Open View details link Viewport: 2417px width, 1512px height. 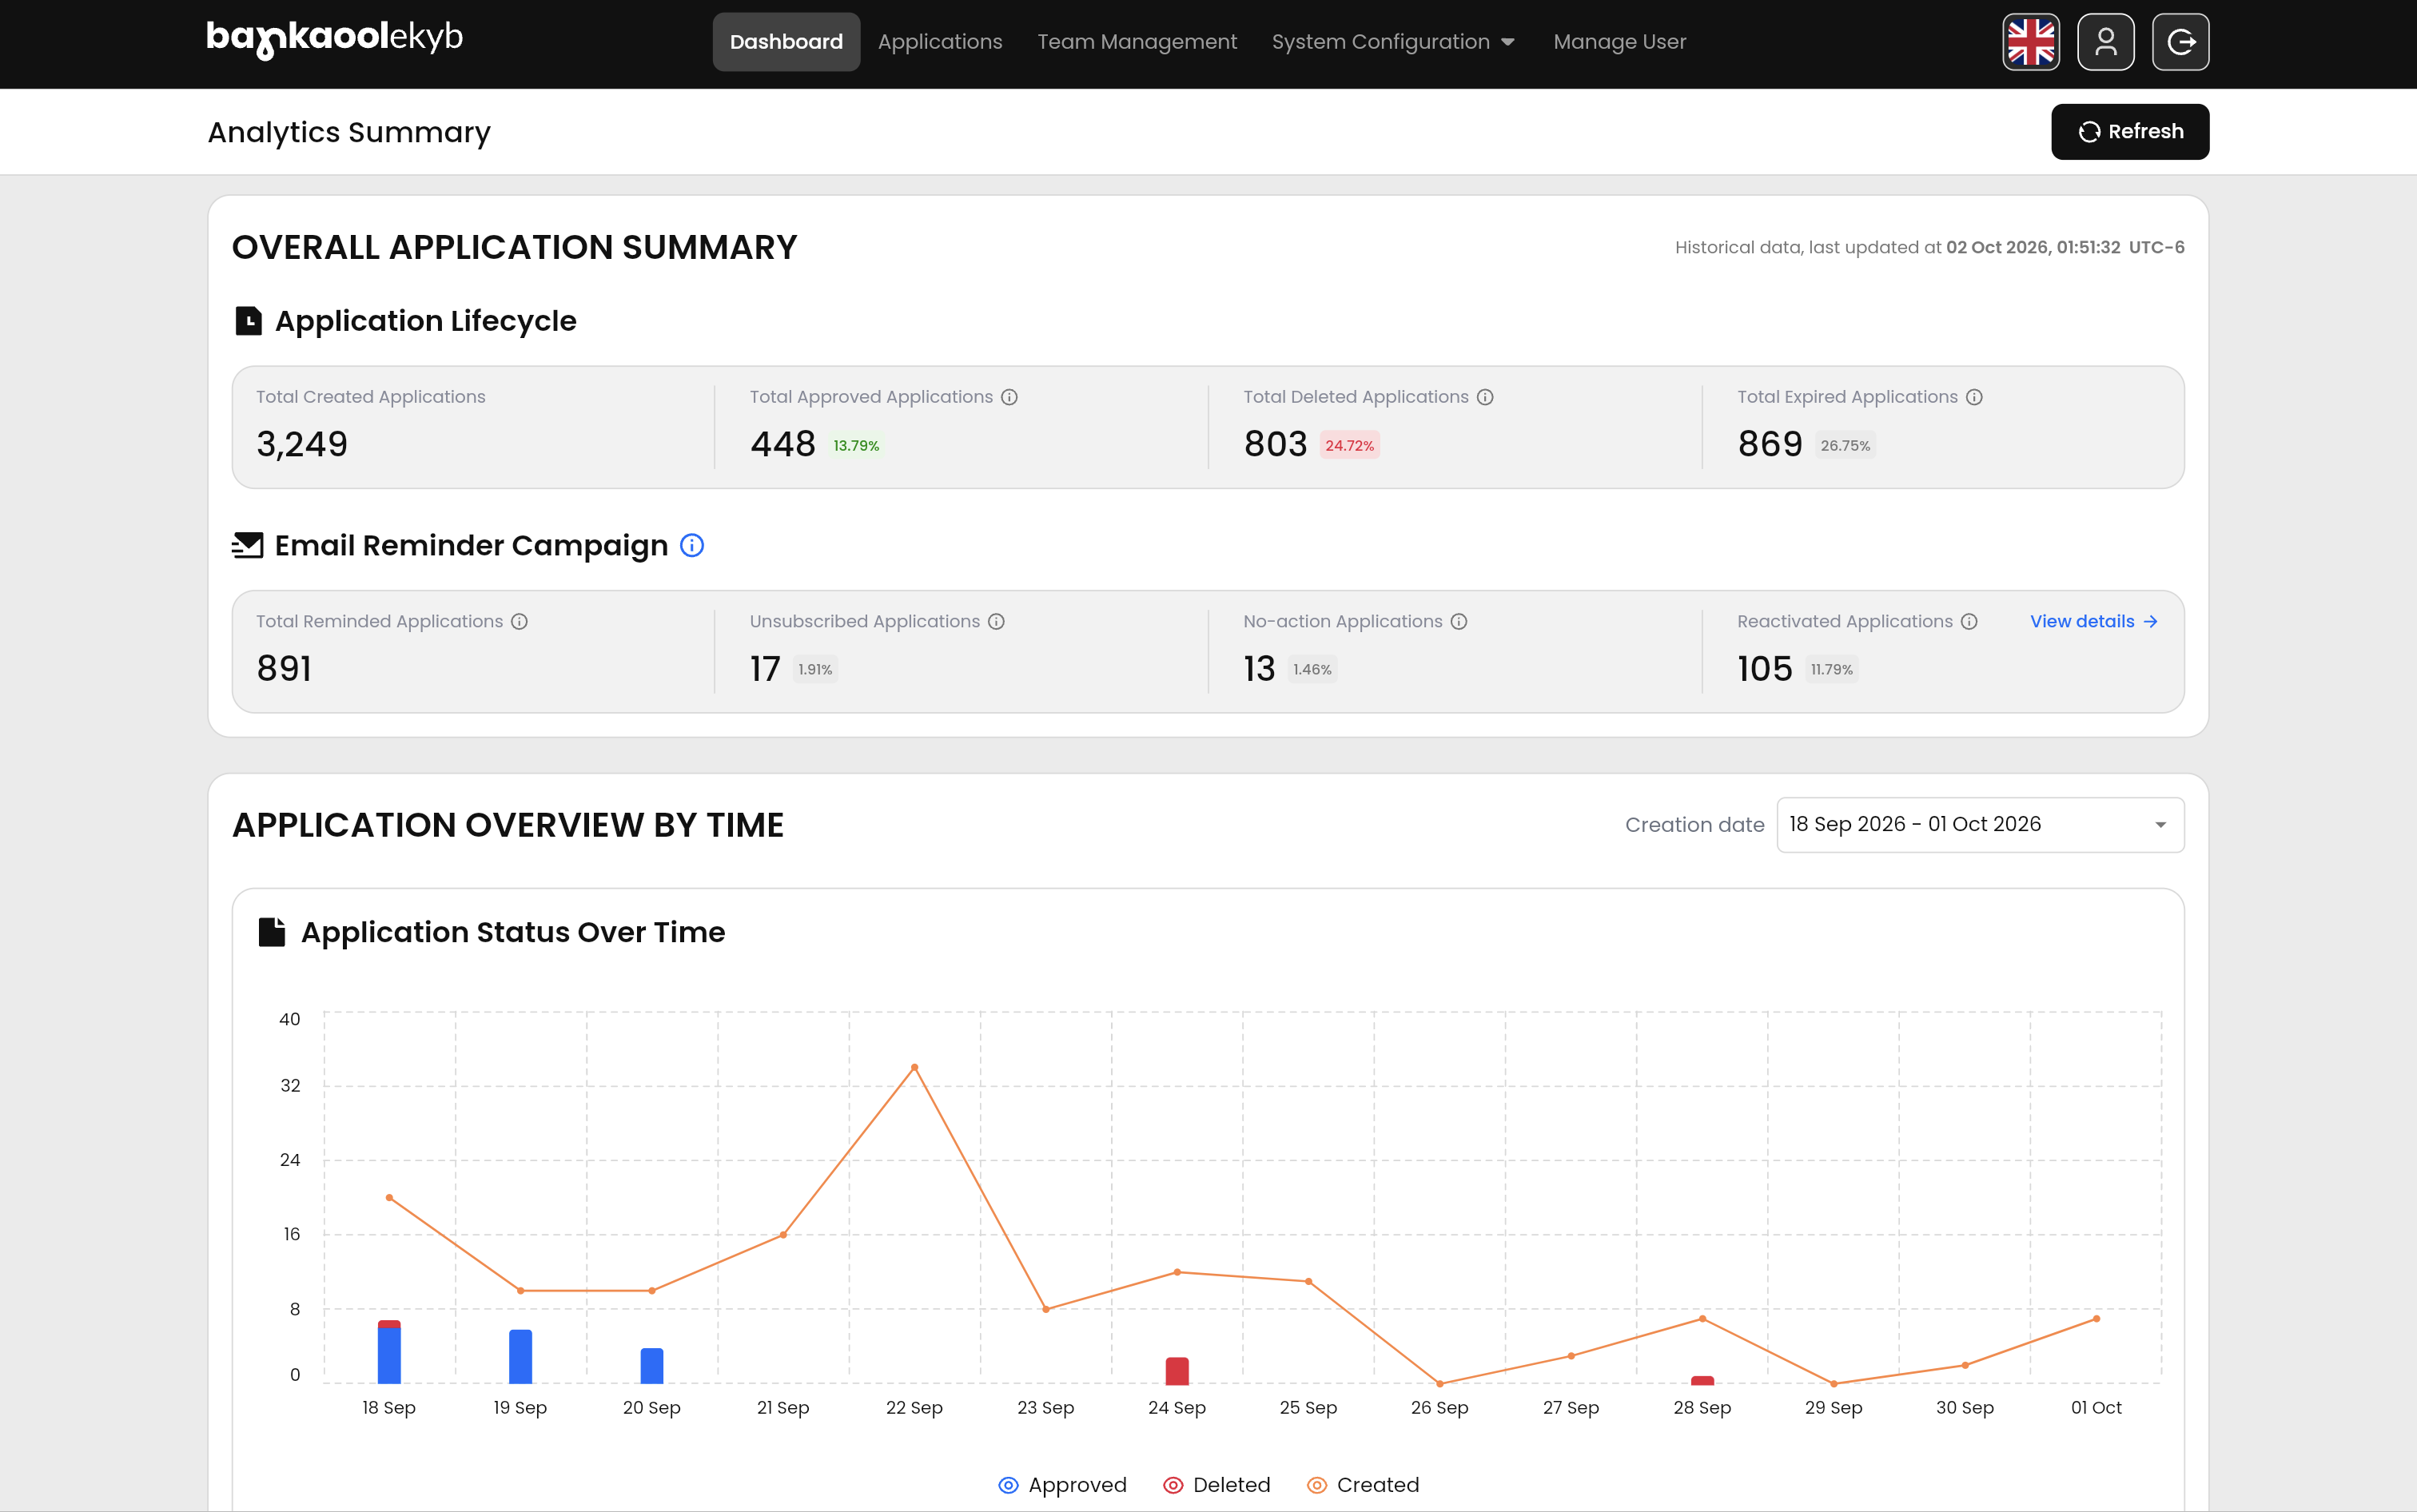pyautogui.click(x=2094, y=621)
